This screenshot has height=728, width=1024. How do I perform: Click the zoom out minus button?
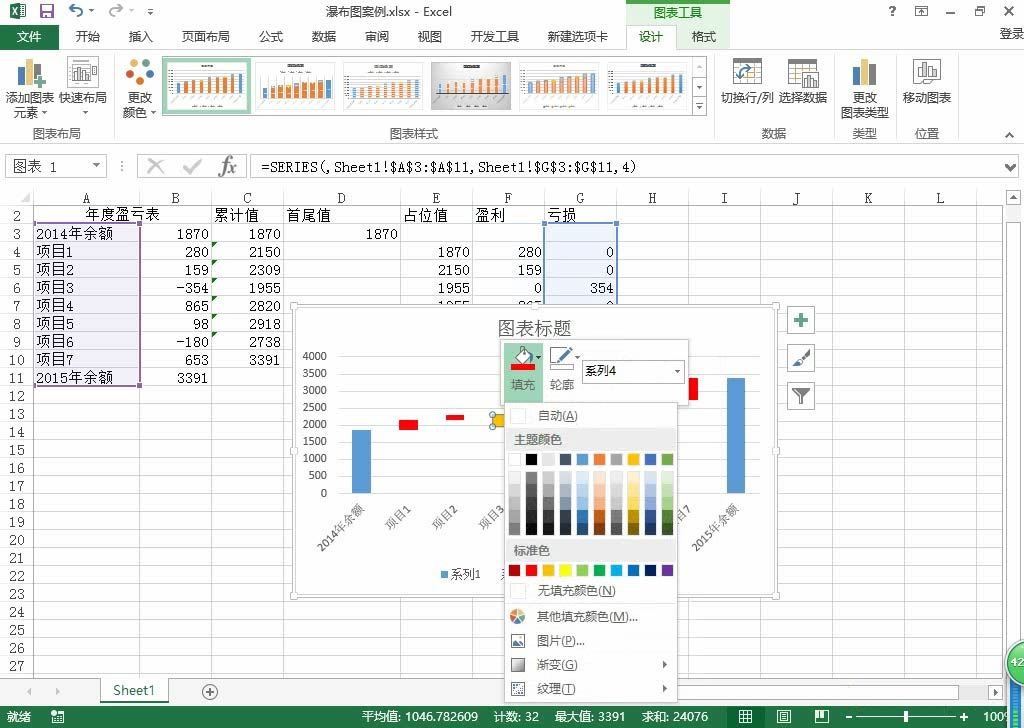(x=849, y=717)
